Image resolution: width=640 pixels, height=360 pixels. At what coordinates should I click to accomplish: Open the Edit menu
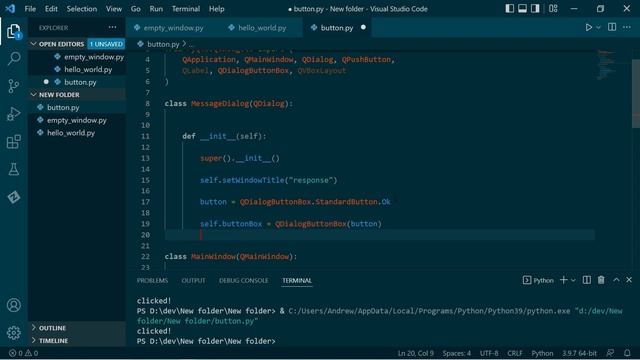(x=51, y=9)
